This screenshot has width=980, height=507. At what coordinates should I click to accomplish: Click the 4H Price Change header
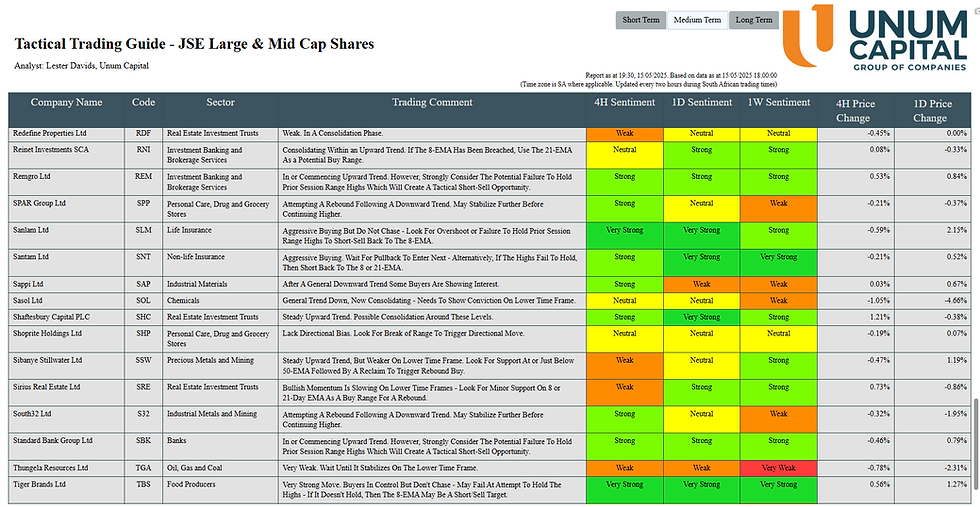point(856,110)
